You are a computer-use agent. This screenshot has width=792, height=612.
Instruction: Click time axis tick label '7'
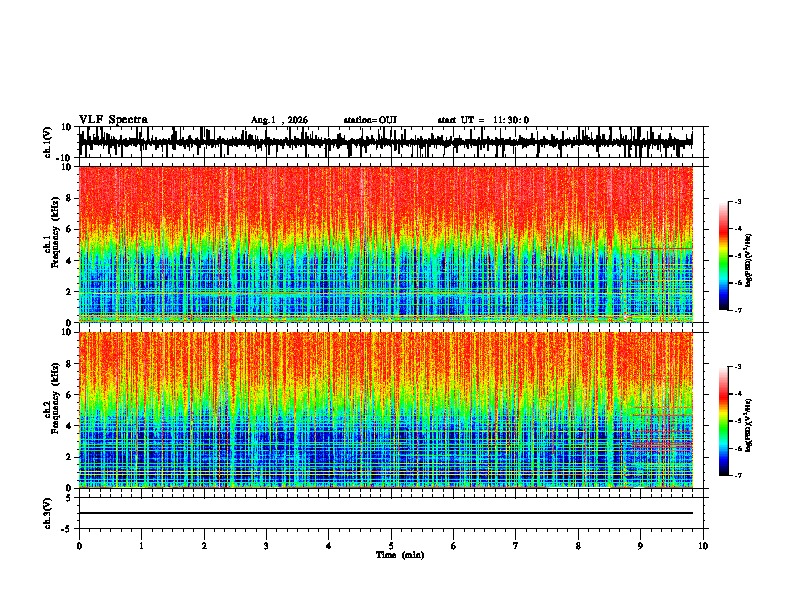pyautogui.click(x=516, y=546)
